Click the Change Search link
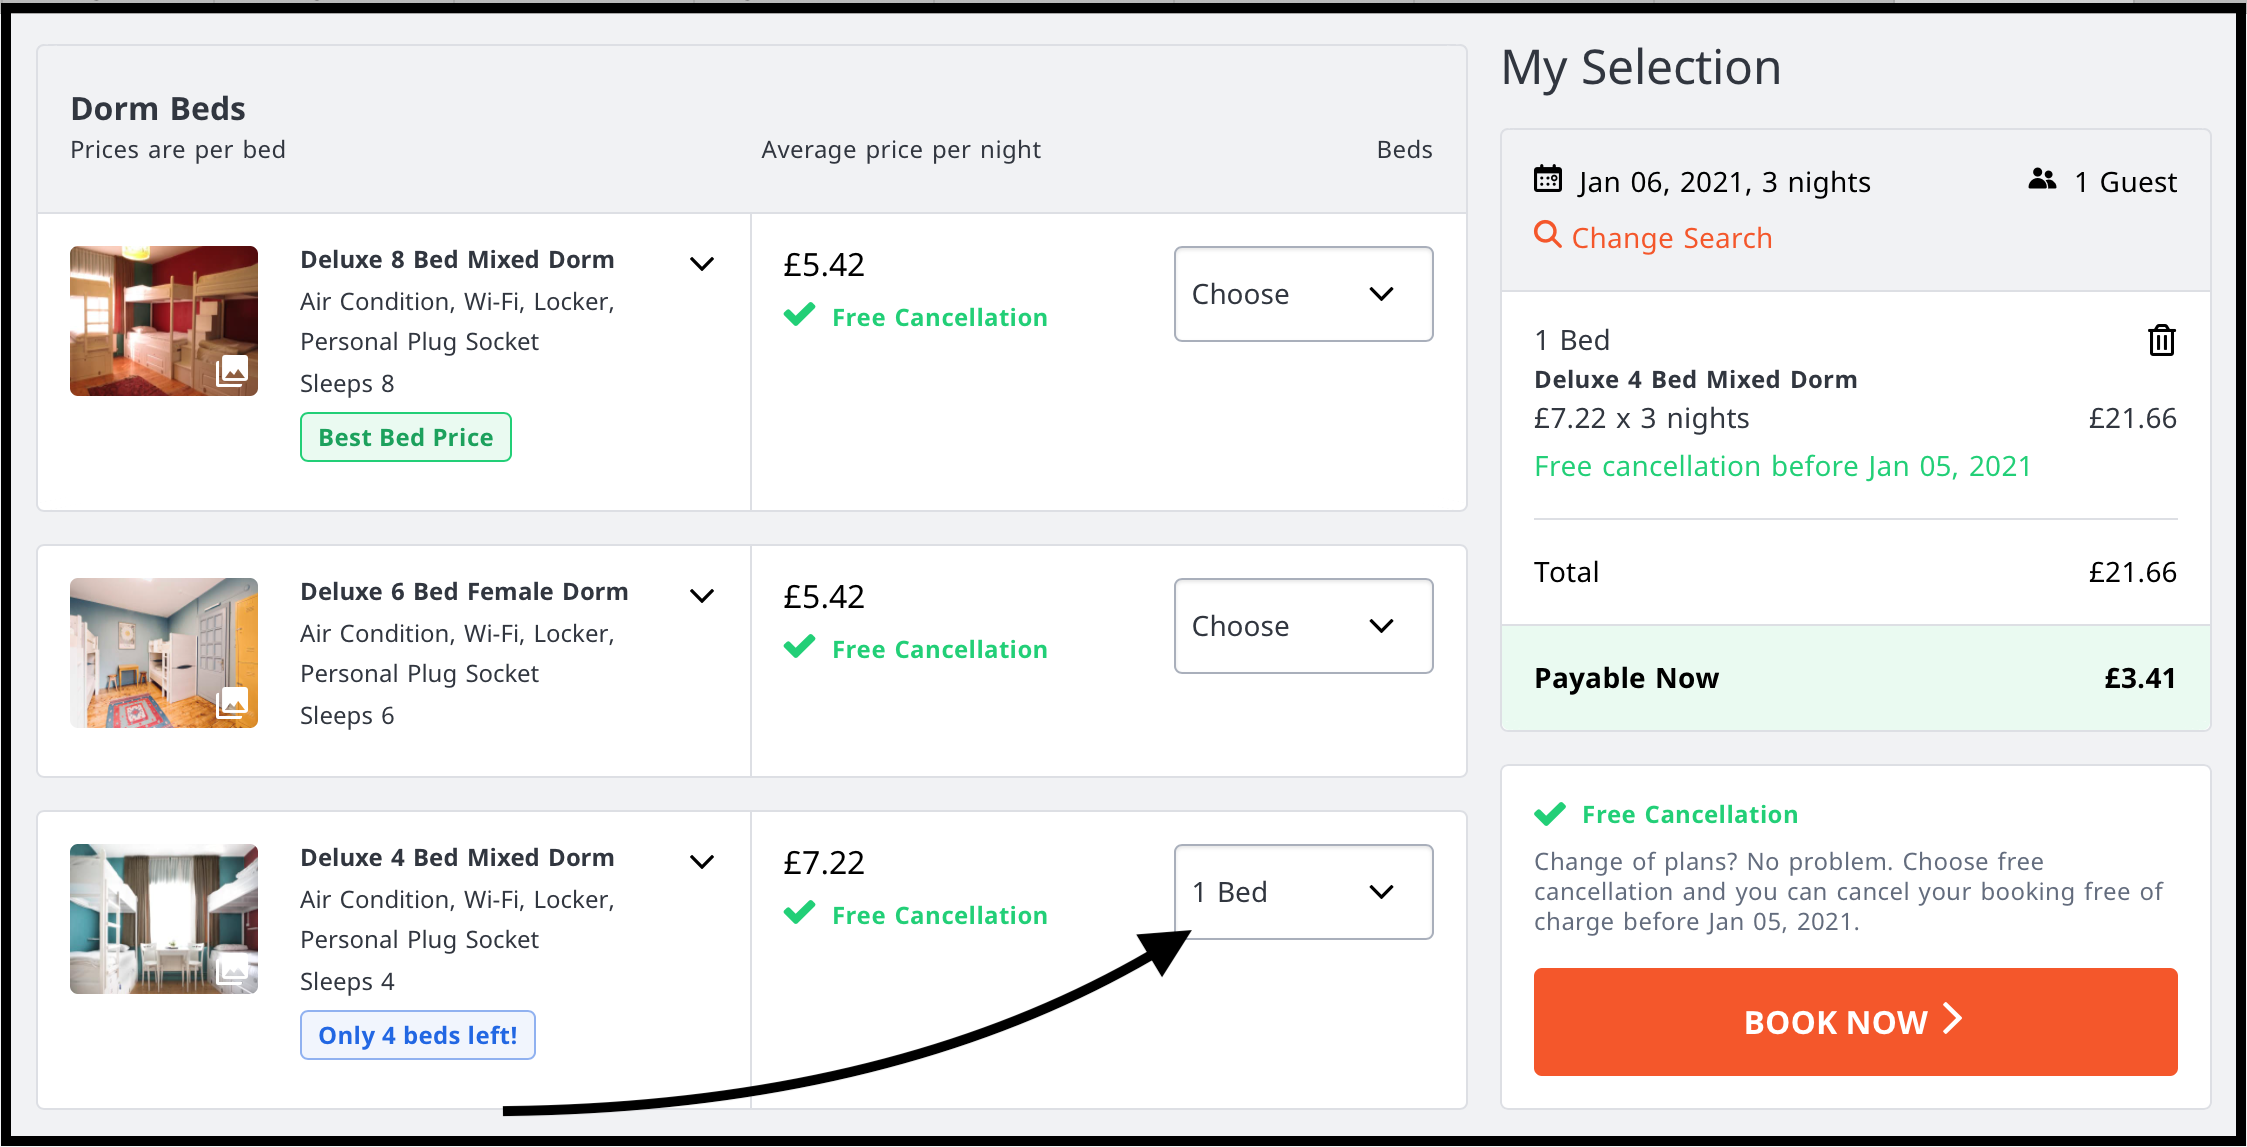The height and width of the screenshot is (1147, 2247). coord(1671,238)
